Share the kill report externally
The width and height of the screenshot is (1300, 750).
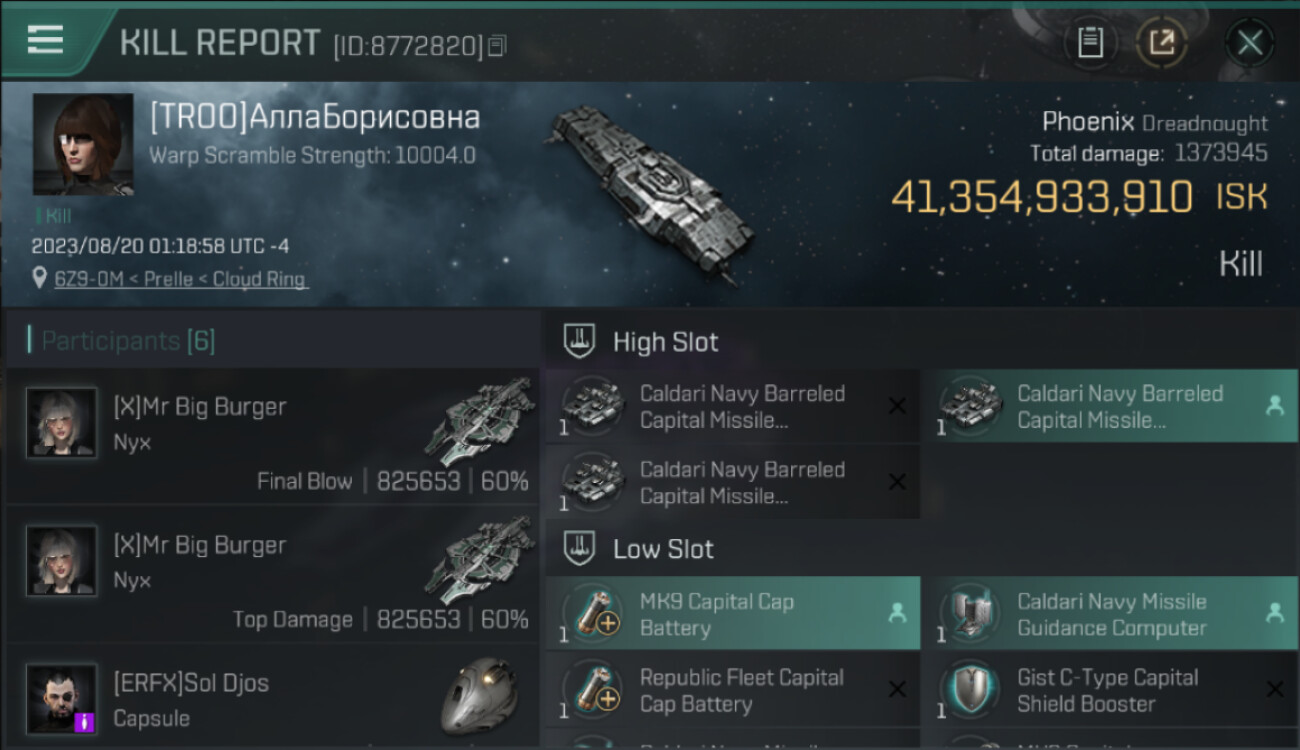1161,43
